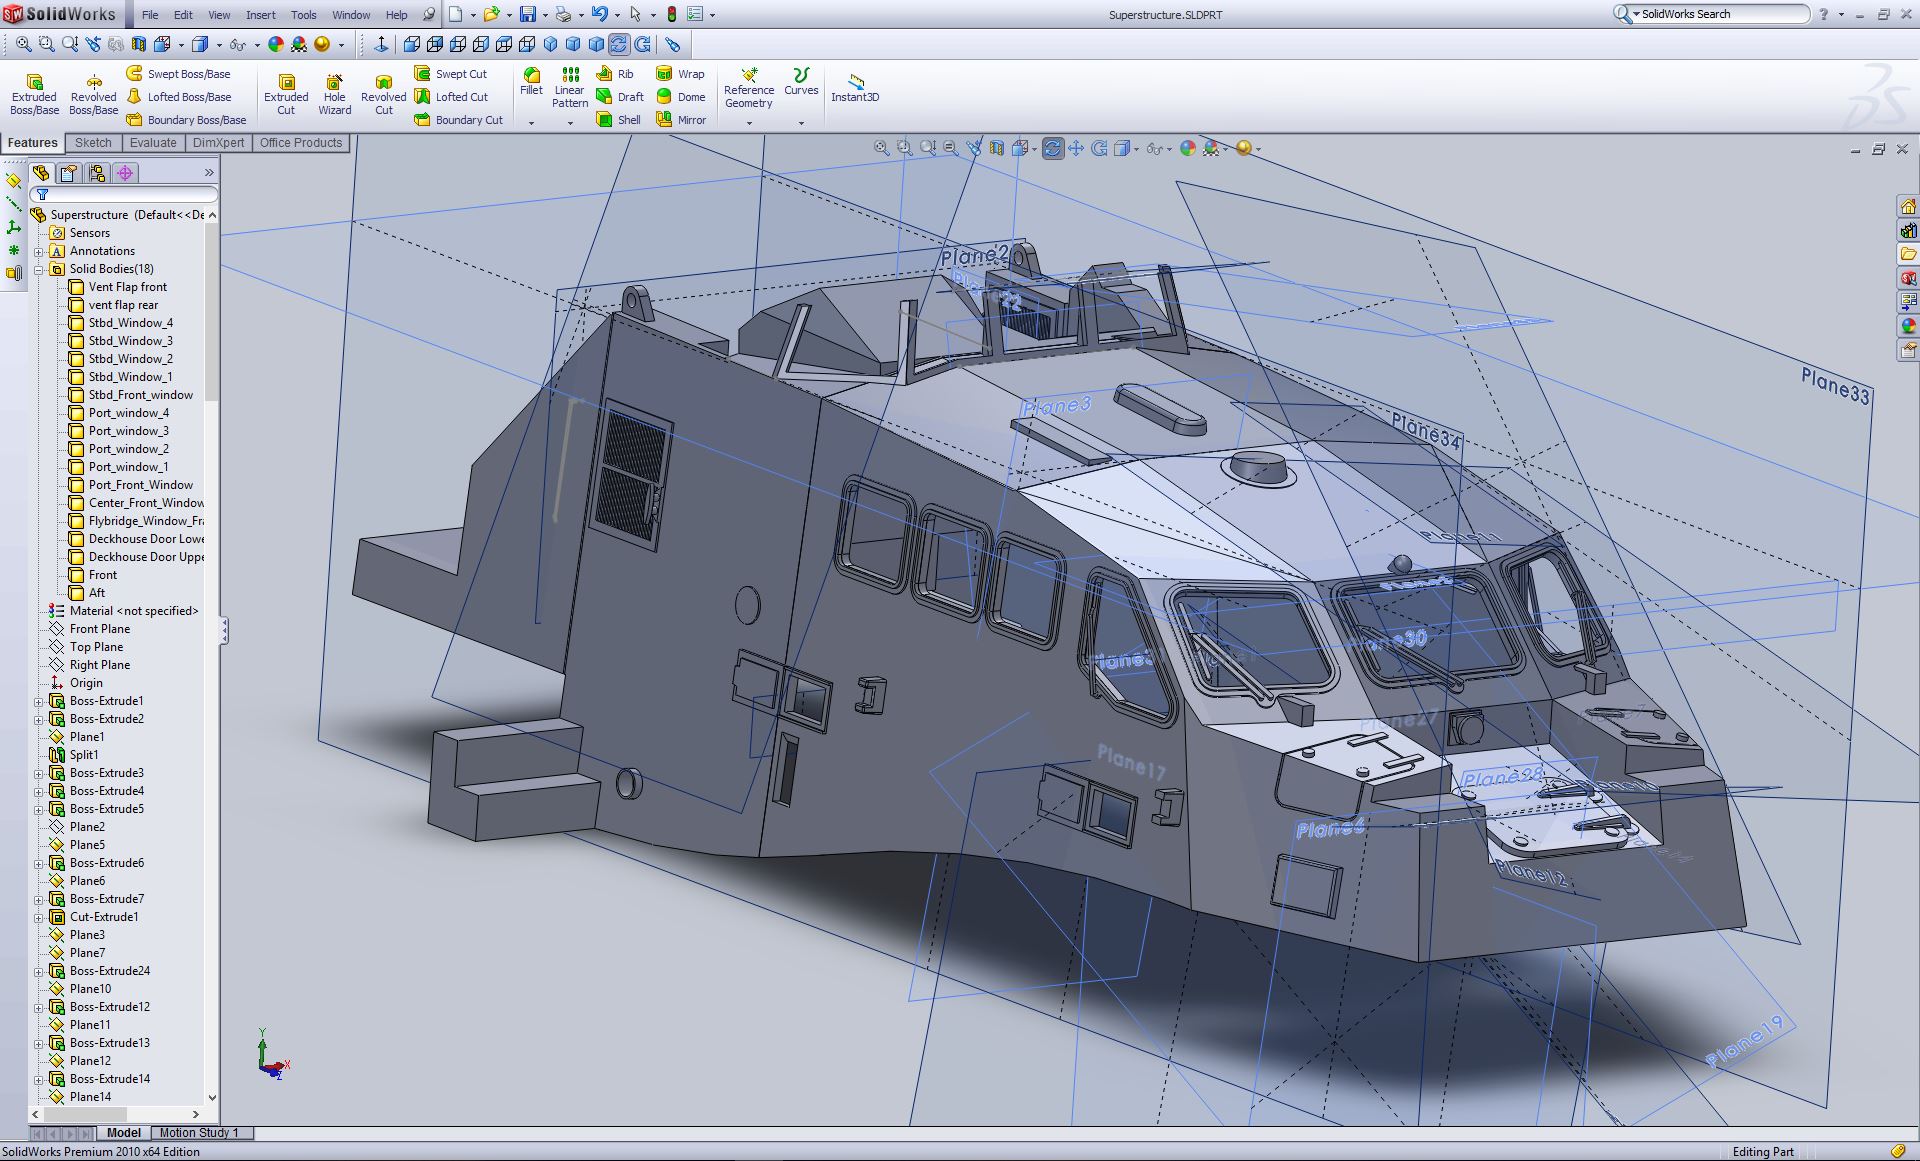Open the File menu
Image resolution: width=1920 pixels, height=1161 pixels.
(150, 15)
